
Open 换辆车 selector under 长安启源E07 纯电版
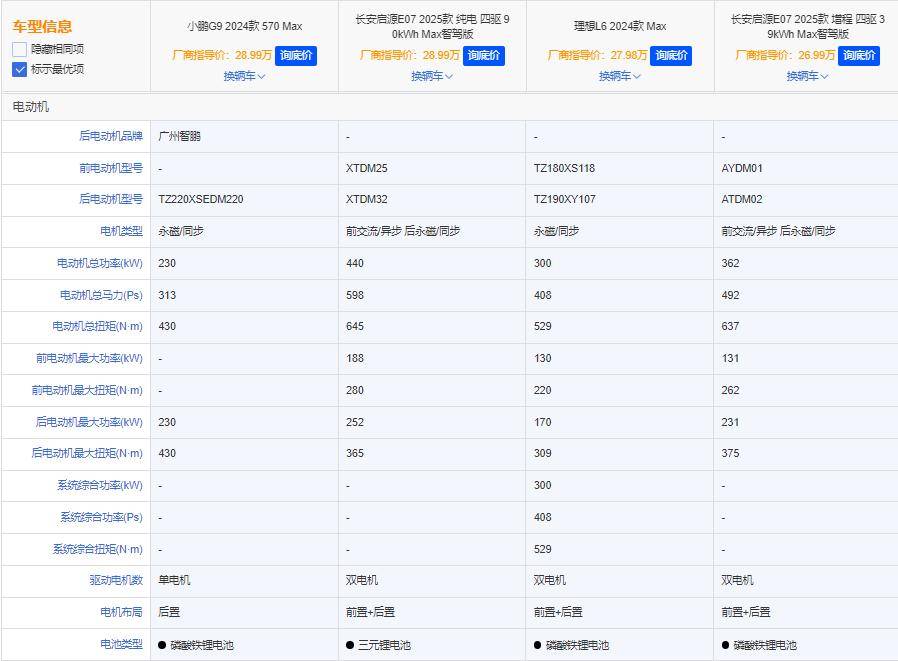[430, 75]
